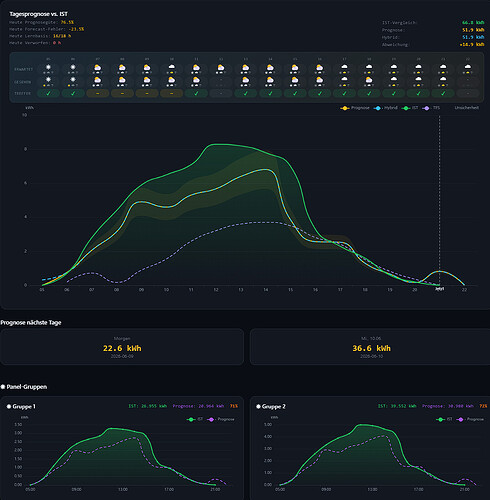Click the Prognose nächste Tage heading

31,323
